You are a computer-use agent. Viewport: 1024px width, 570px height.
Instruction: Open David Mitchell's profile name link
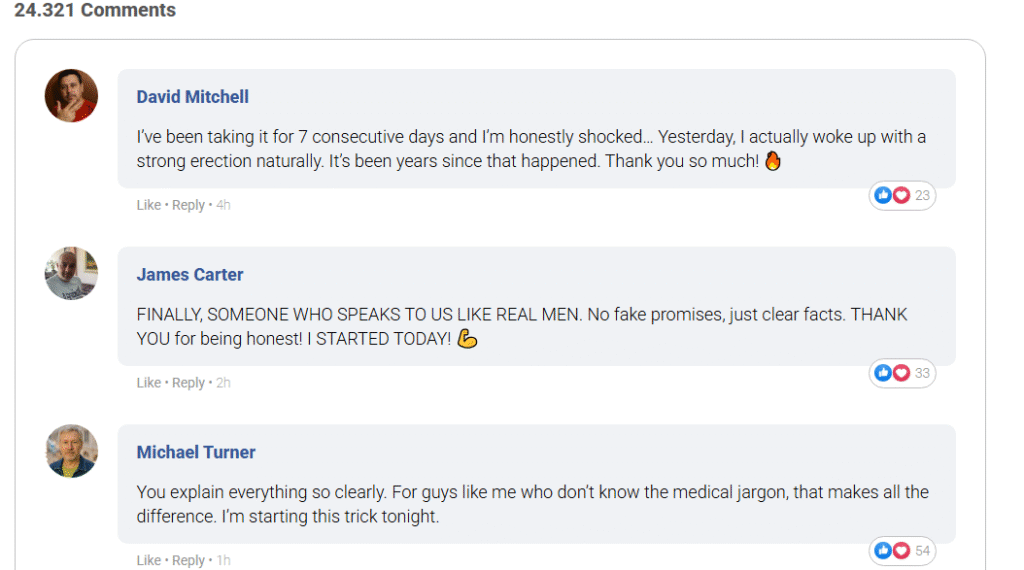click(x=192, y=97)
